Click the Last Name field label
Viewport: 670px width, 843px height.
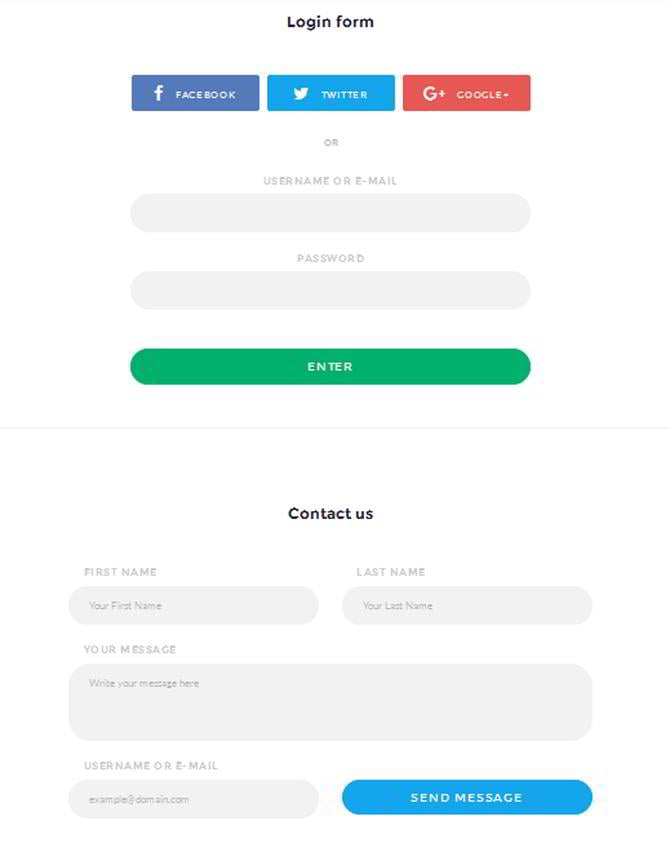[391, 572]
